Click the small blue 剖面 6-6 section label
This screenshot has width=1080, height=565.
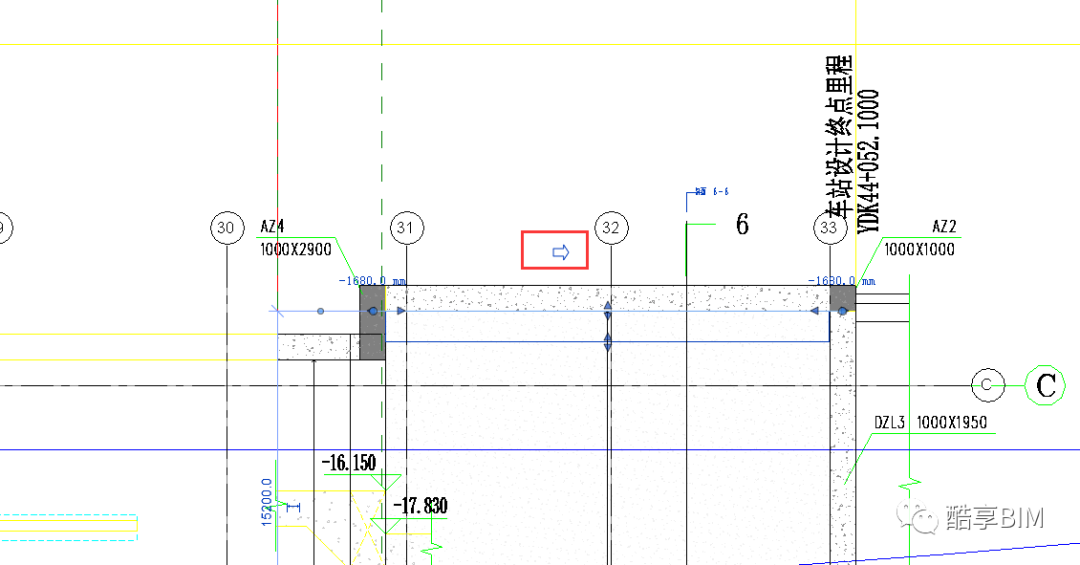tap(712, 192)
